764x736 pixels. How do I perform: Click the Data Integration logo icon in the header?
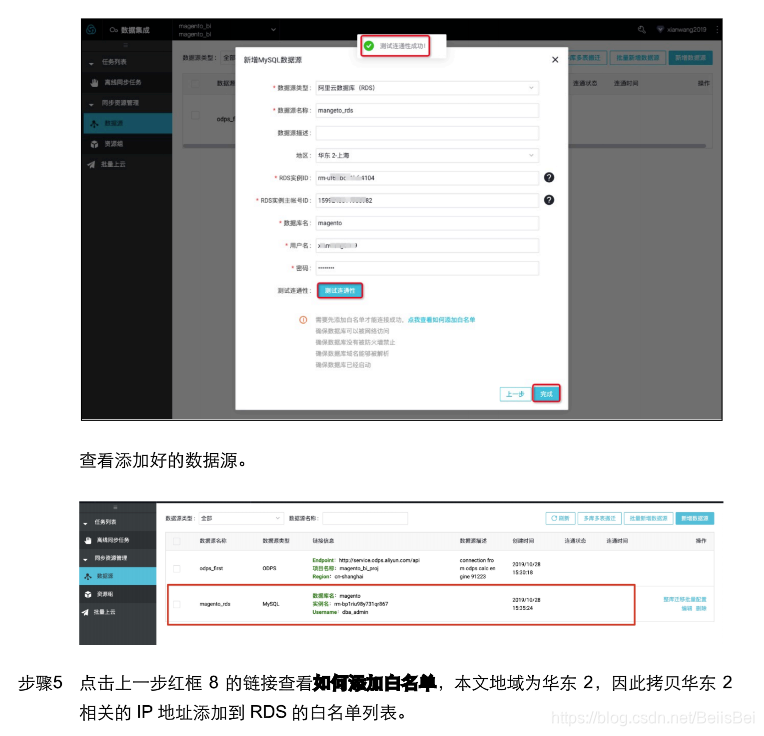click(x=91, y=30)
